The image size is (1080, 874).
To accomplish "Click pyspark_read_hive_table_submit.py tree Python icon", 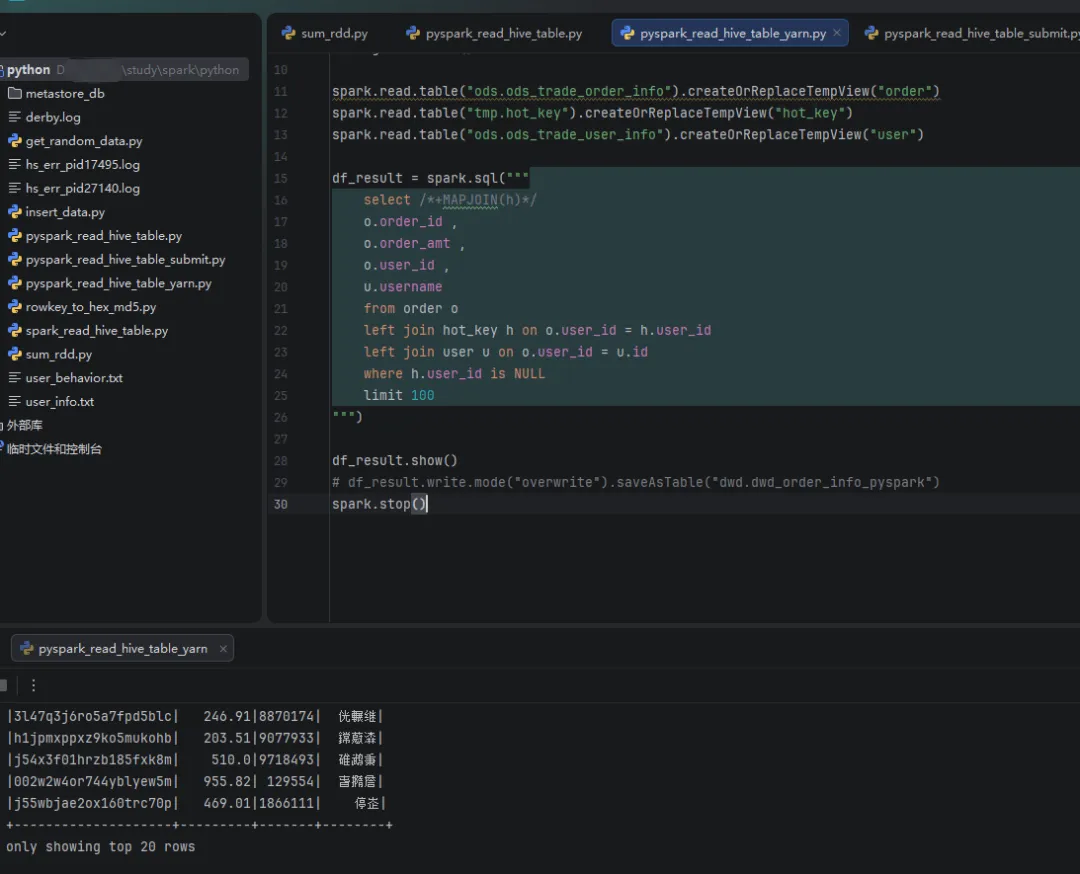I will click(14, 260).
